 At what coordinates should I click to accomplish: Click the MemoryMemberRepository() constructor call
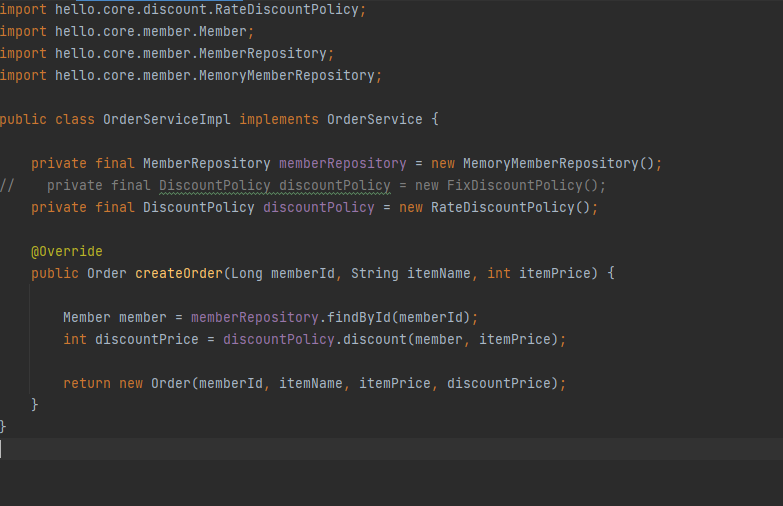coord(558,163)
